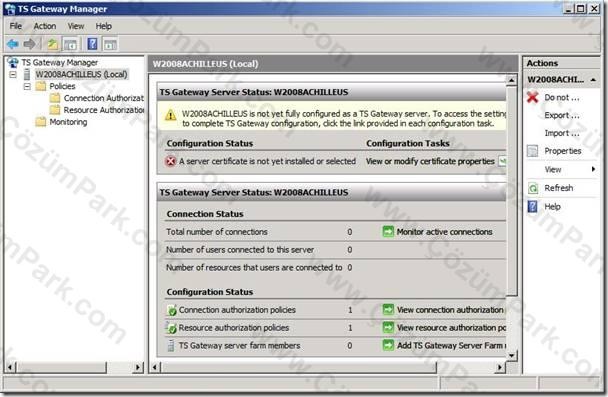Click the Actions pane header
The height and width of the screenshot is (397, 608).
click(x=561, y=63)
